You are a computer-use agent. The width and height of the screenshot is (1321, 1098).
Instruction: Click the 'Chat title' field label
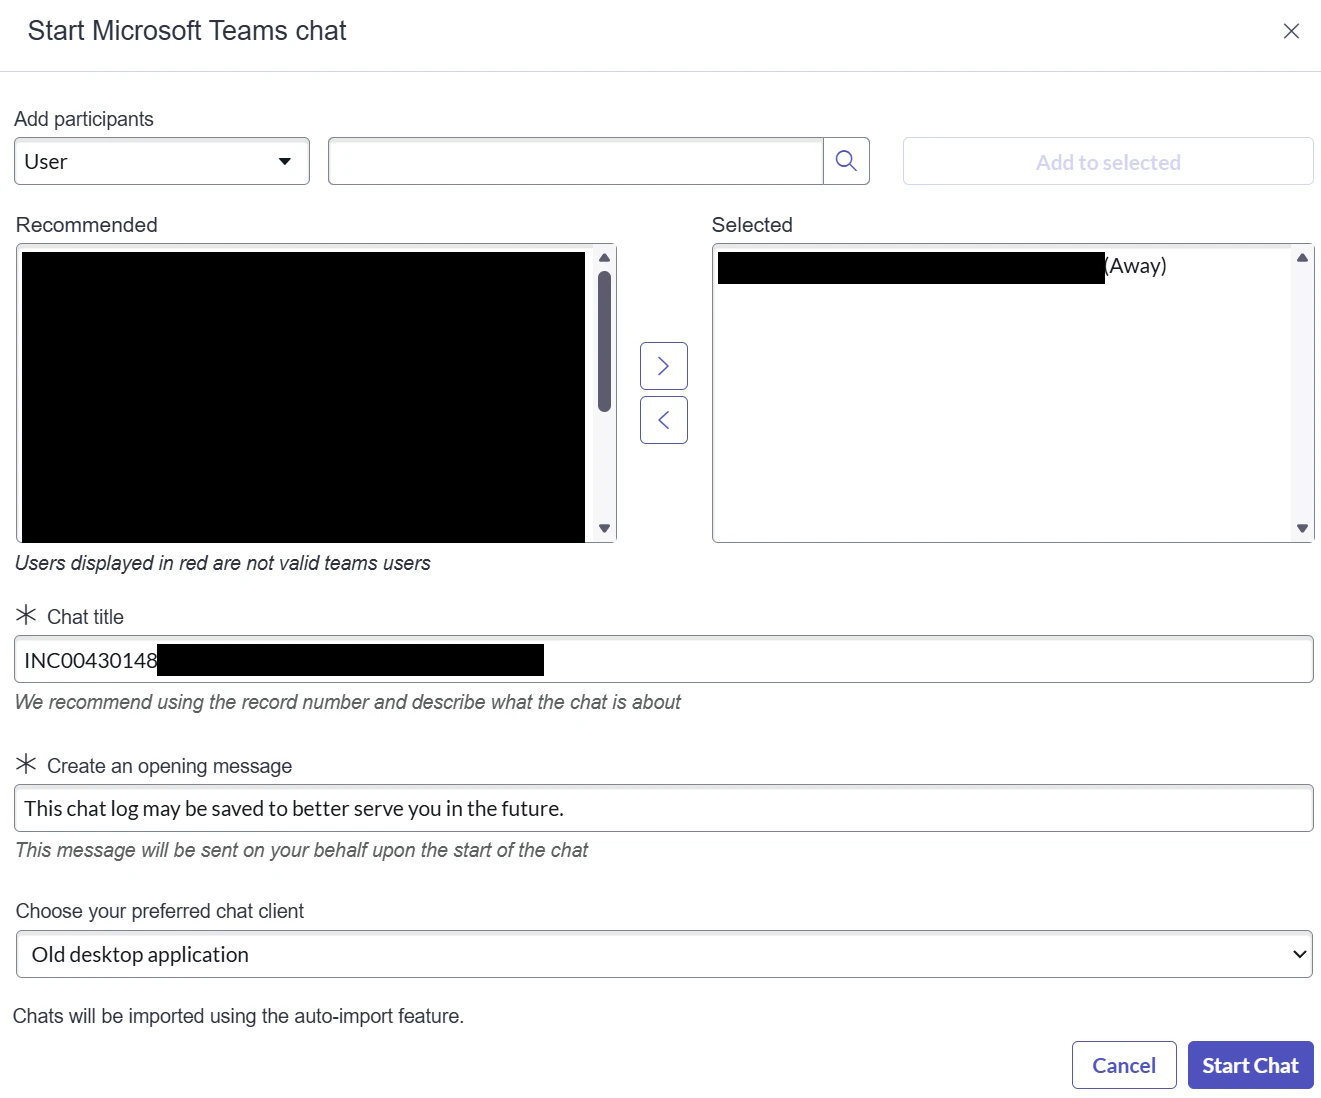(85, 617)
